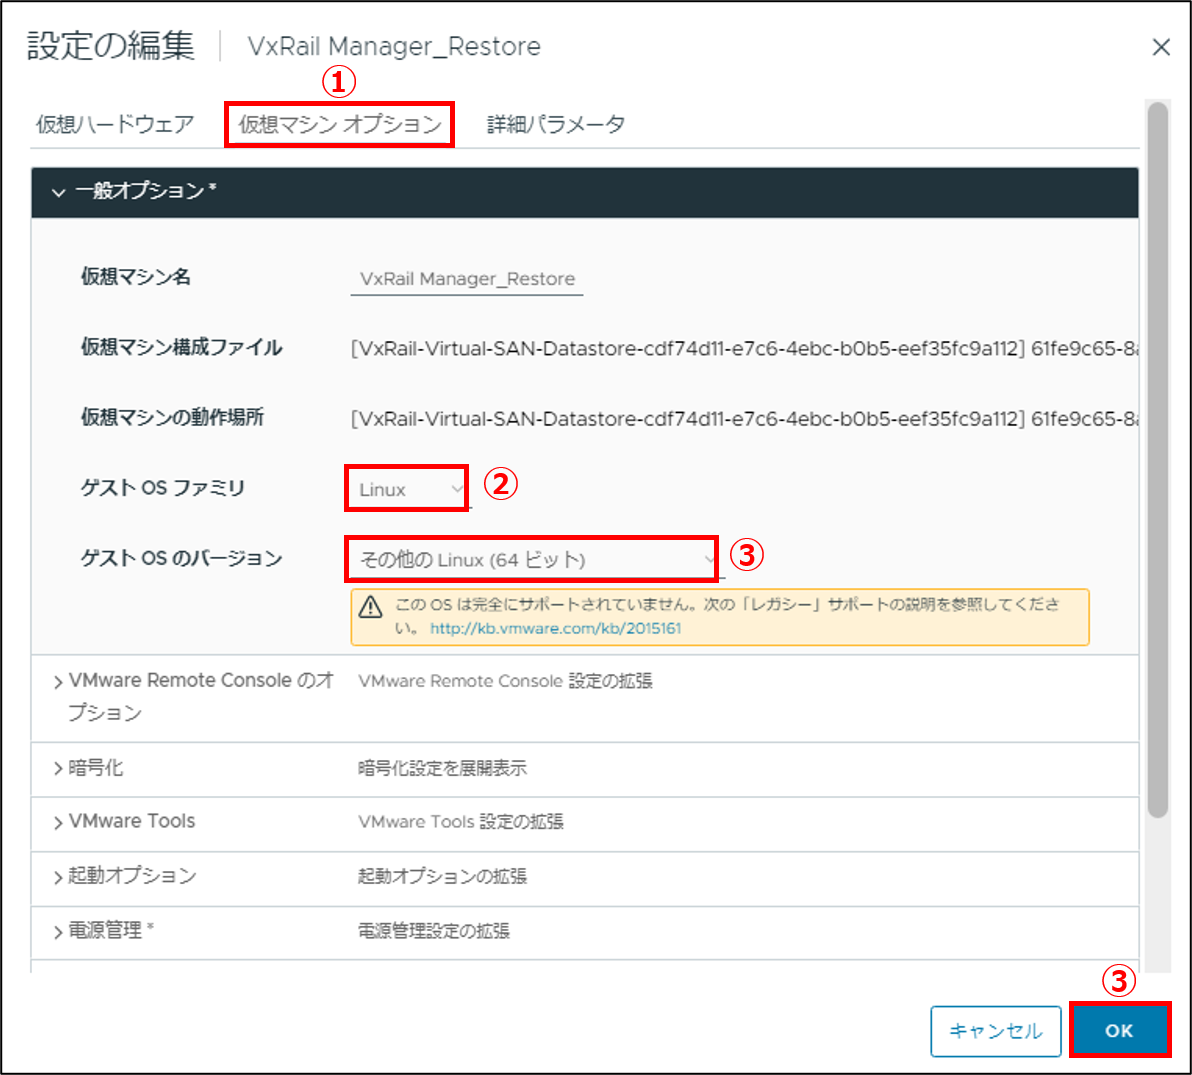
Task: Switch to the 仮想ハードウェア tab
Action: tap(115, 124)
